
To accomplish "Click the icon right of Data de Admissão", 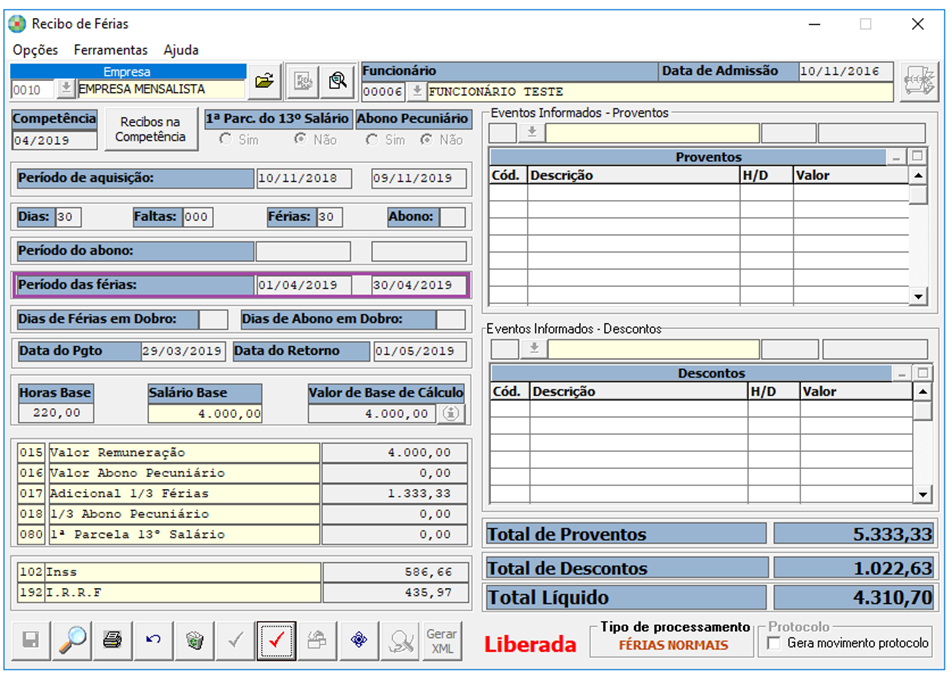I will coord(919,81).
